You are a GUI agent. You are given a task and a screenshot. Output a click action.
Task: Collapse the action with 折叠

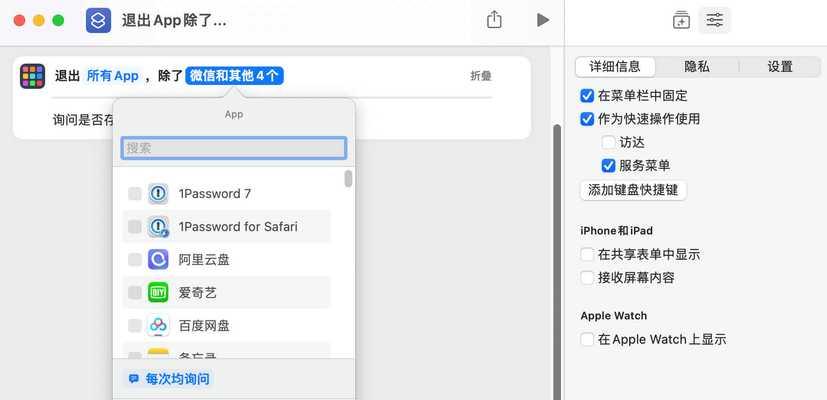480,76
